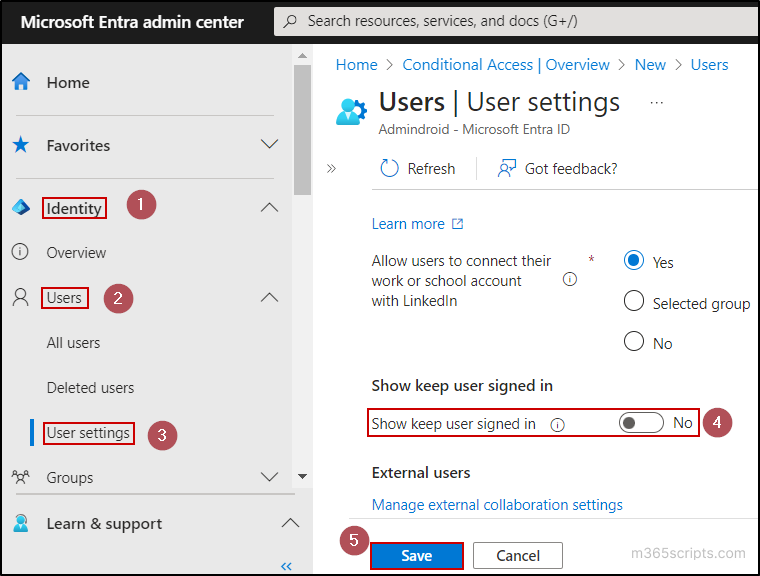Click the search resources input field
This screenshot has height=576, width=760.
(x=517, y=21)
